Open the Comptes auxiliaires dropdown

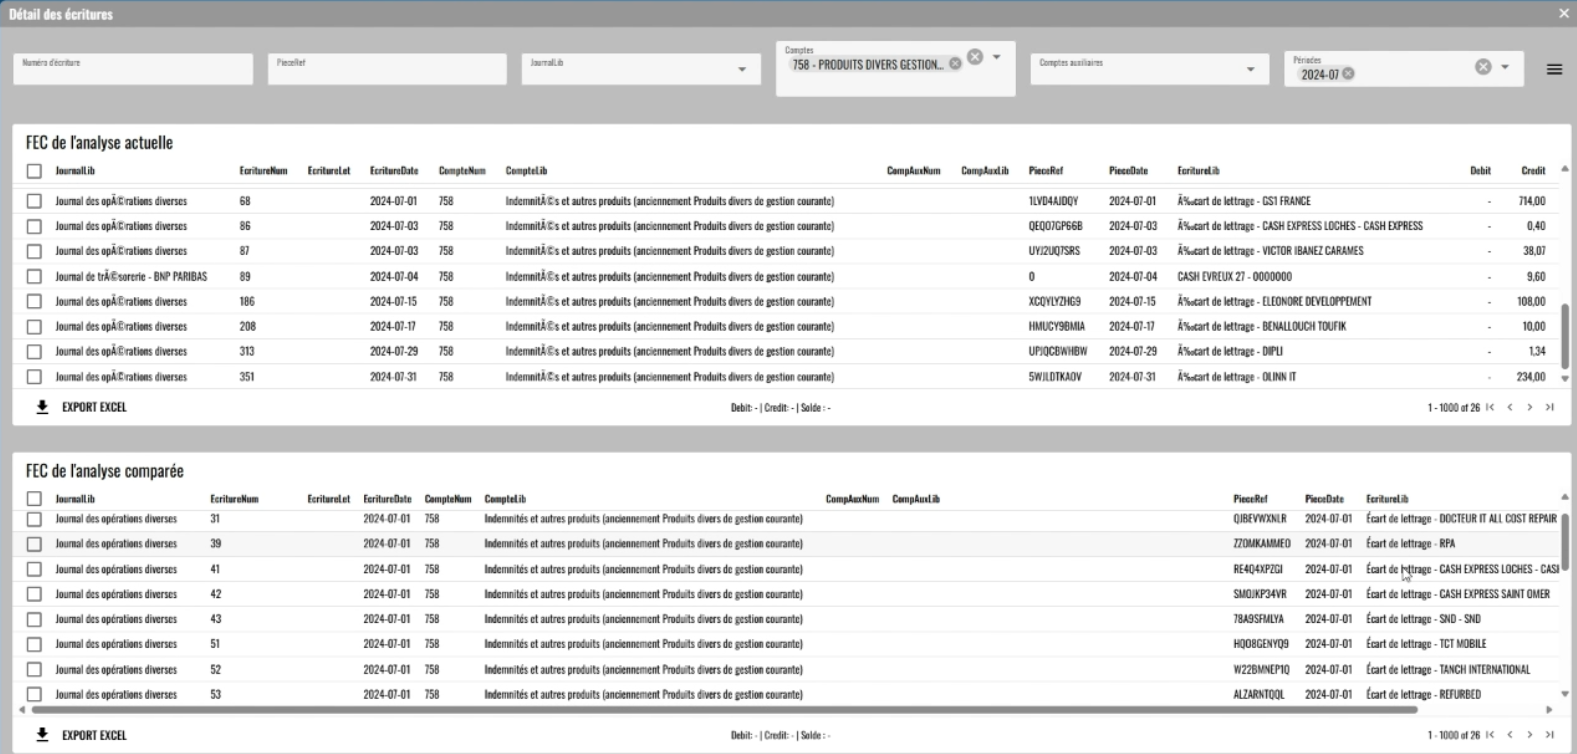(1250, 69)
